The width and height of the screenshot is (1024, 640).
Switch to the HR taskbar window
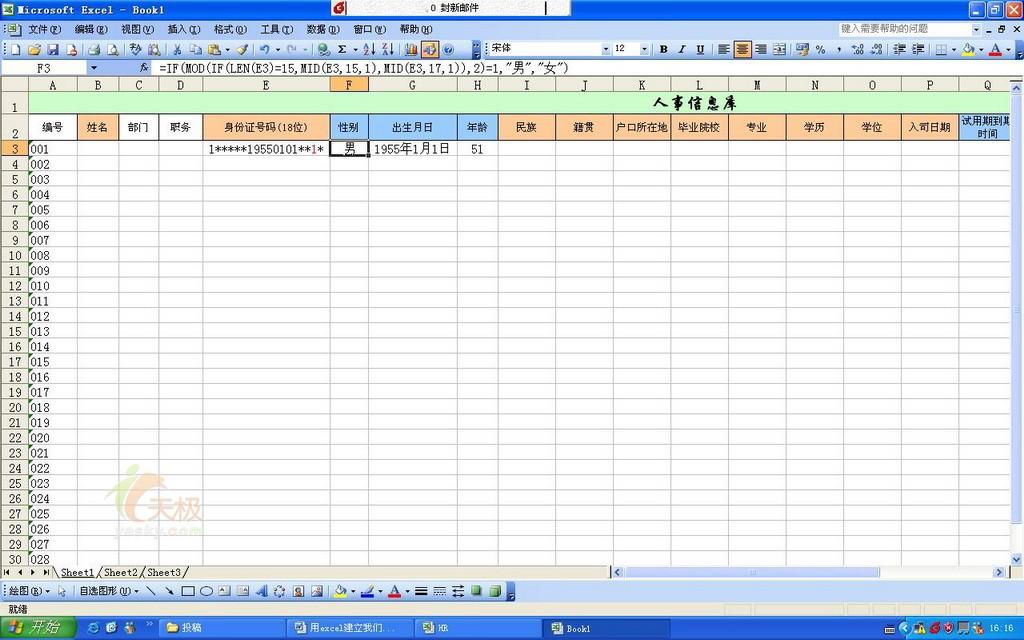pyautogui.click(x=478, y=628)
